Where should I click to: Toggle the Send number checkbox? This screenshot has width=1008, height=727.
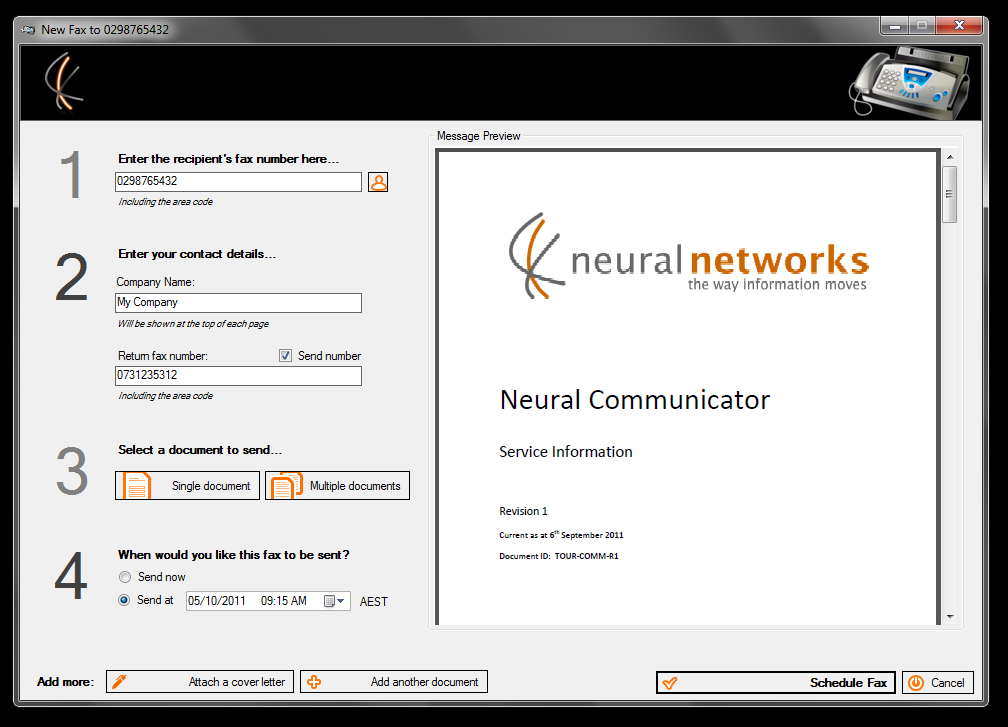pos(285,356)
